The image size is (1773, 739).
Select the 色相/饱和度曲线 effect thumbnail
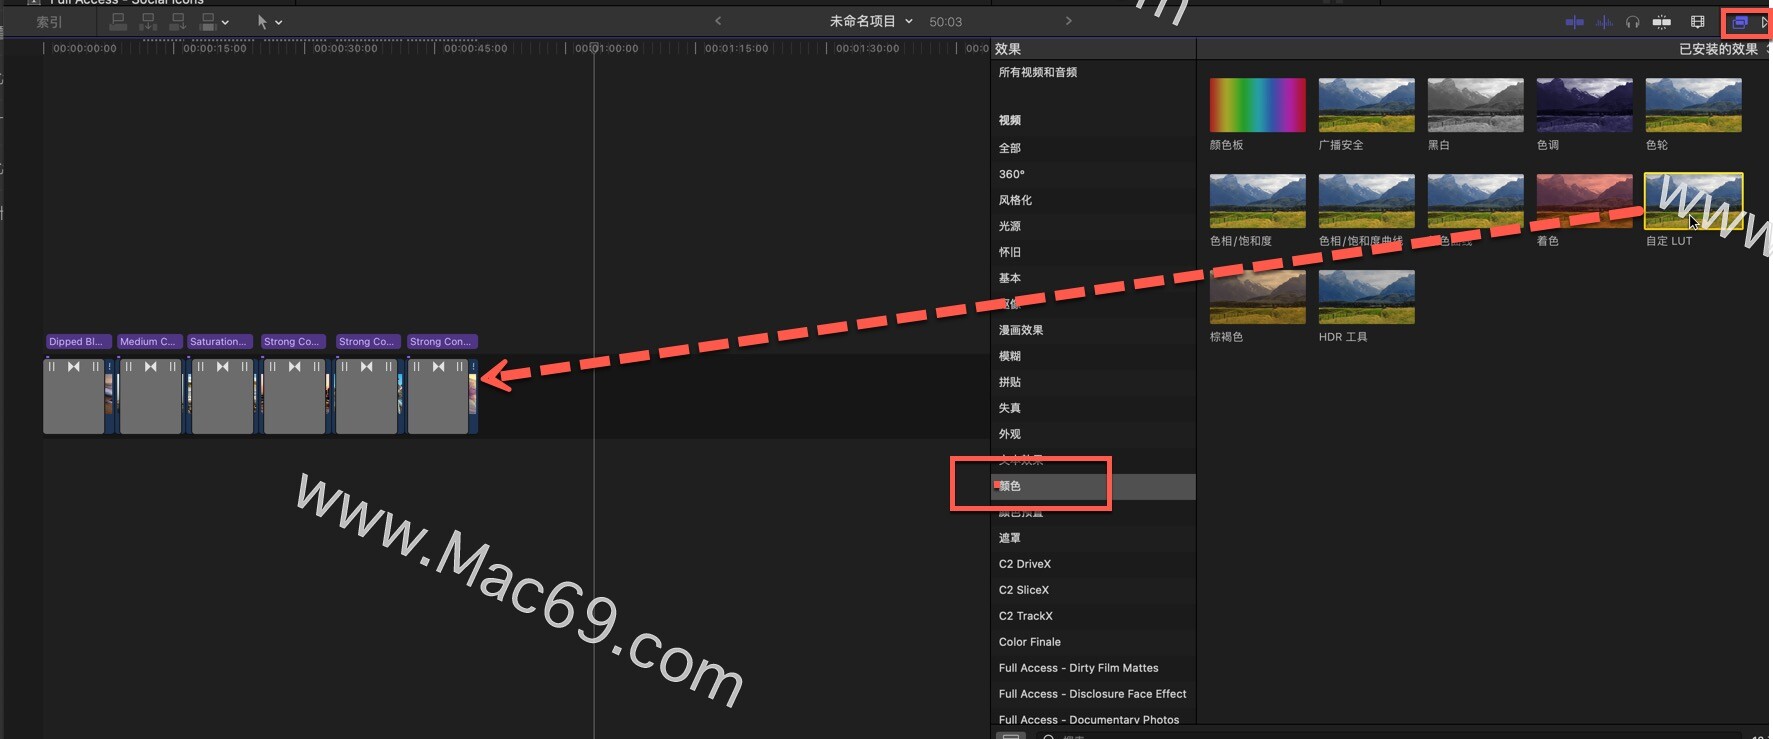1366,201
